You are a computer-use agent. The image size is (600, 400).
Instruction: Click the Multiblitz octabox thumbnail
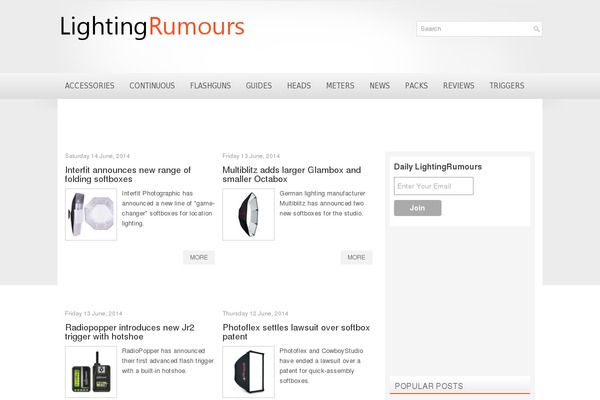[248, 214]
